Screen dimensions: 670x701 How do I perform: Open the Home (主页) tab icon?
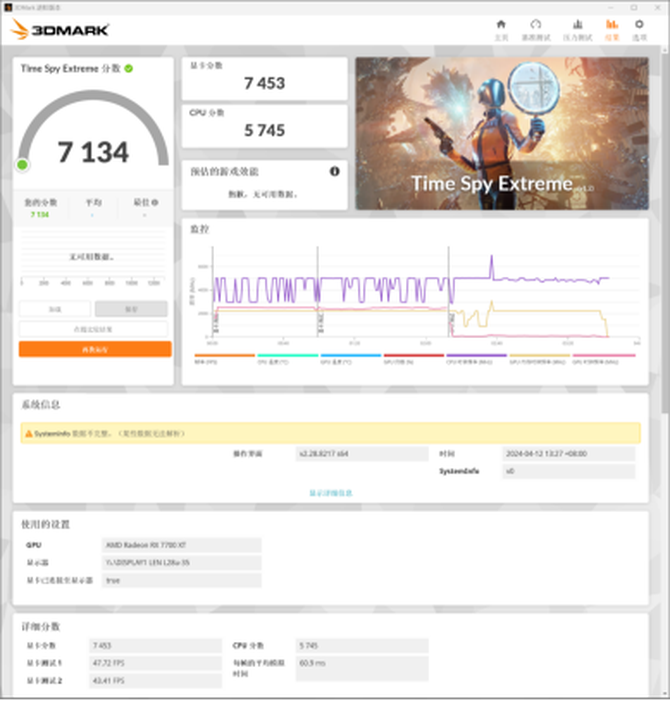pos(501,24)
